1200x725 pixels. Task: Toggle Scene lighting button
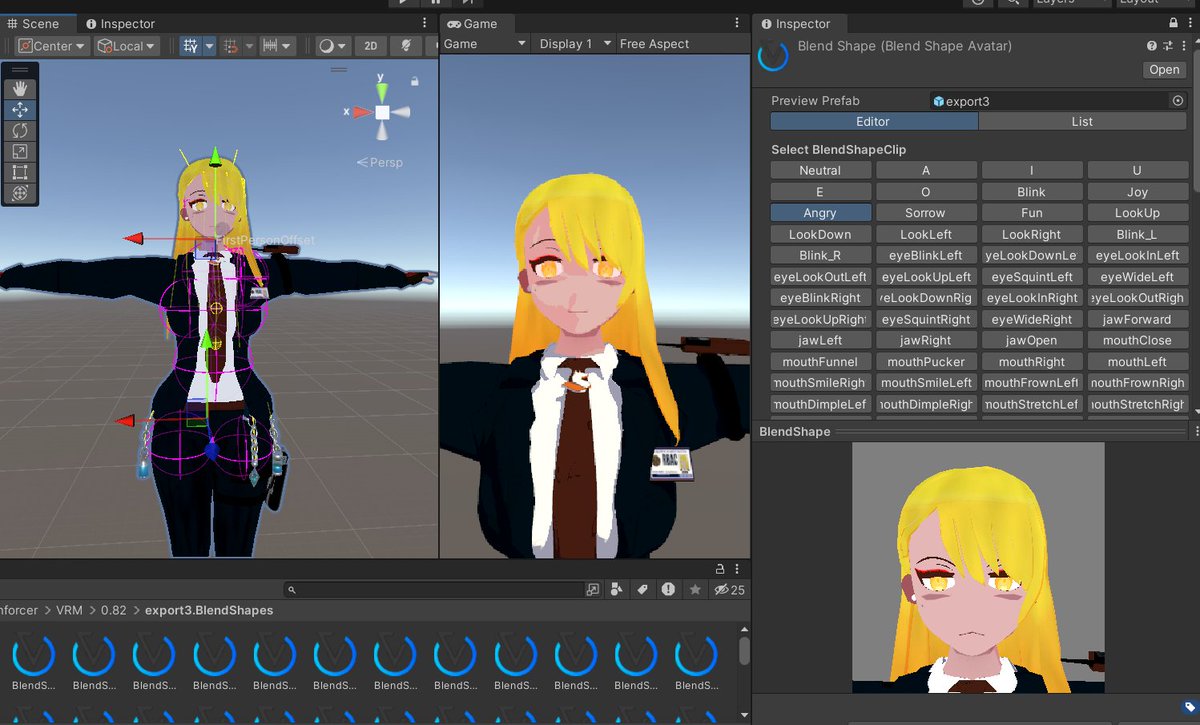[405, 46]
